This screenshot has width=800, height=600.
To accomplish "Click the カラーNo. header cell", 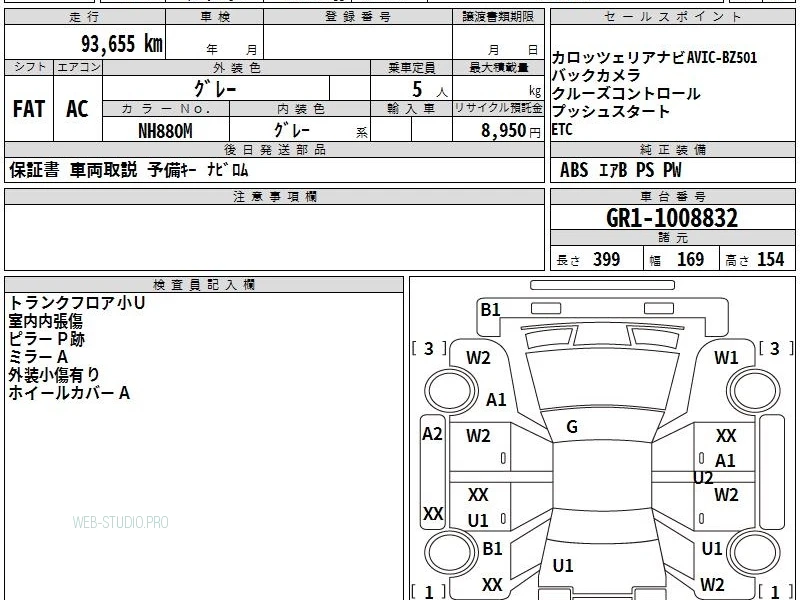I will 166,109.
